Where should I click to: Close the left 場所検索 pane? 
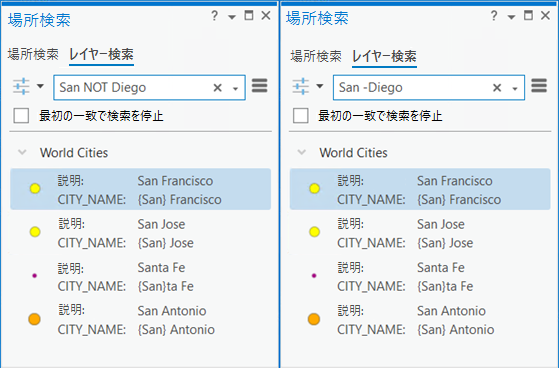(266, 15)
